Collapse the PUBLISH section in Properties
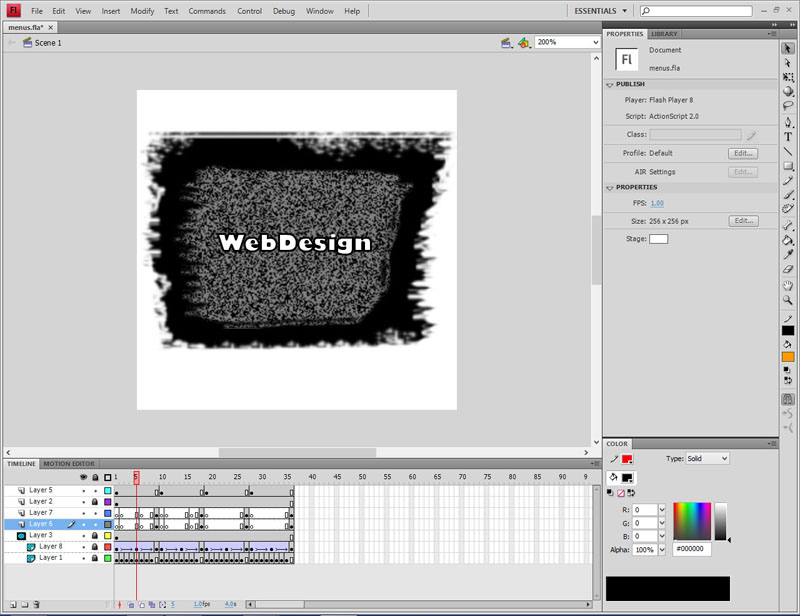 (x=610, y=85)
